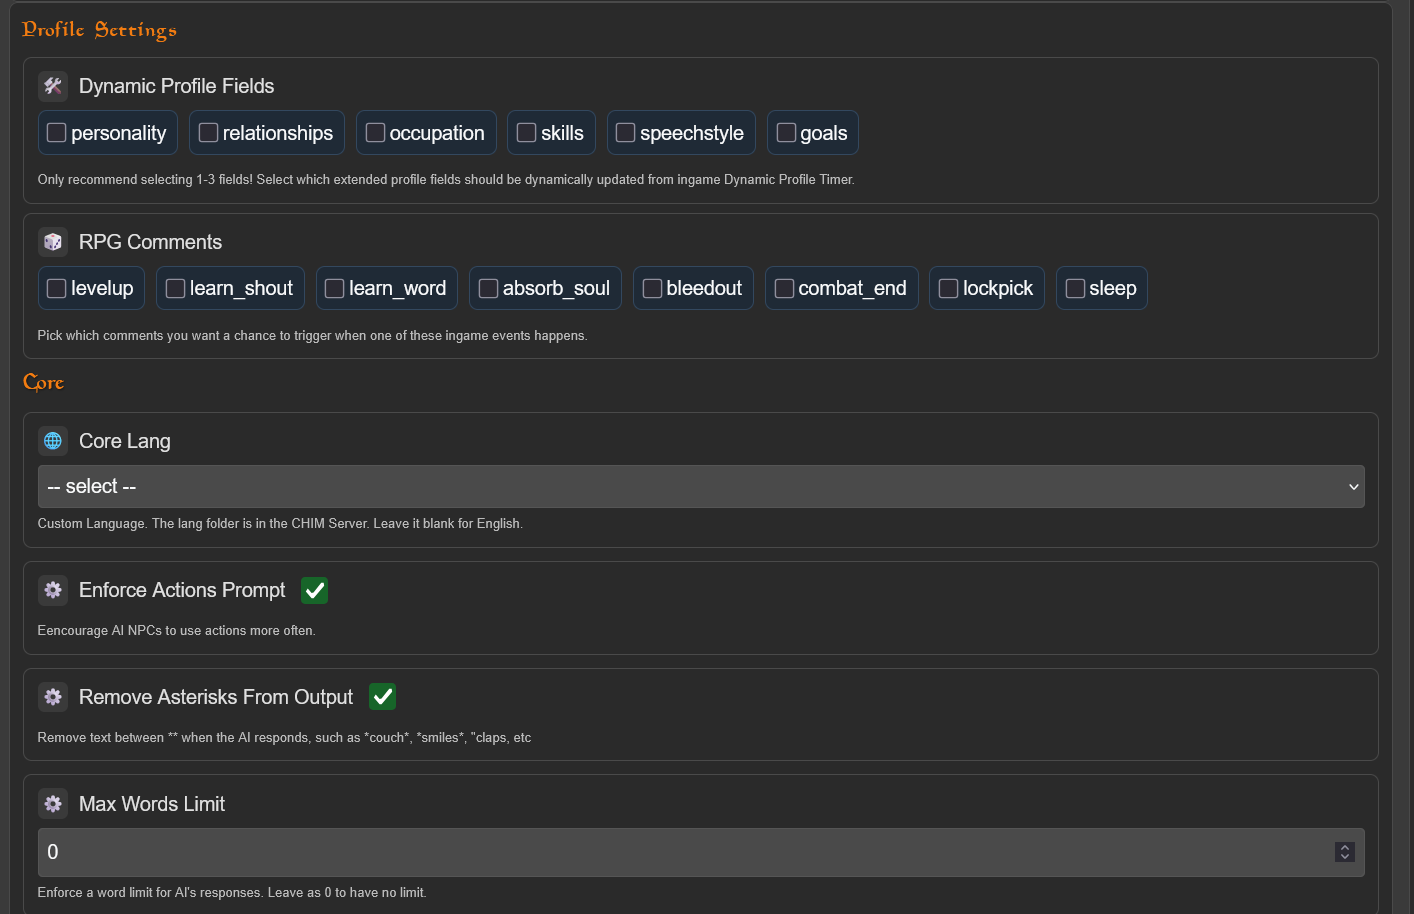Click the globe icon beside Core Lang
The width and height of the screenshot is (1414, 914).
coord(53,441)
